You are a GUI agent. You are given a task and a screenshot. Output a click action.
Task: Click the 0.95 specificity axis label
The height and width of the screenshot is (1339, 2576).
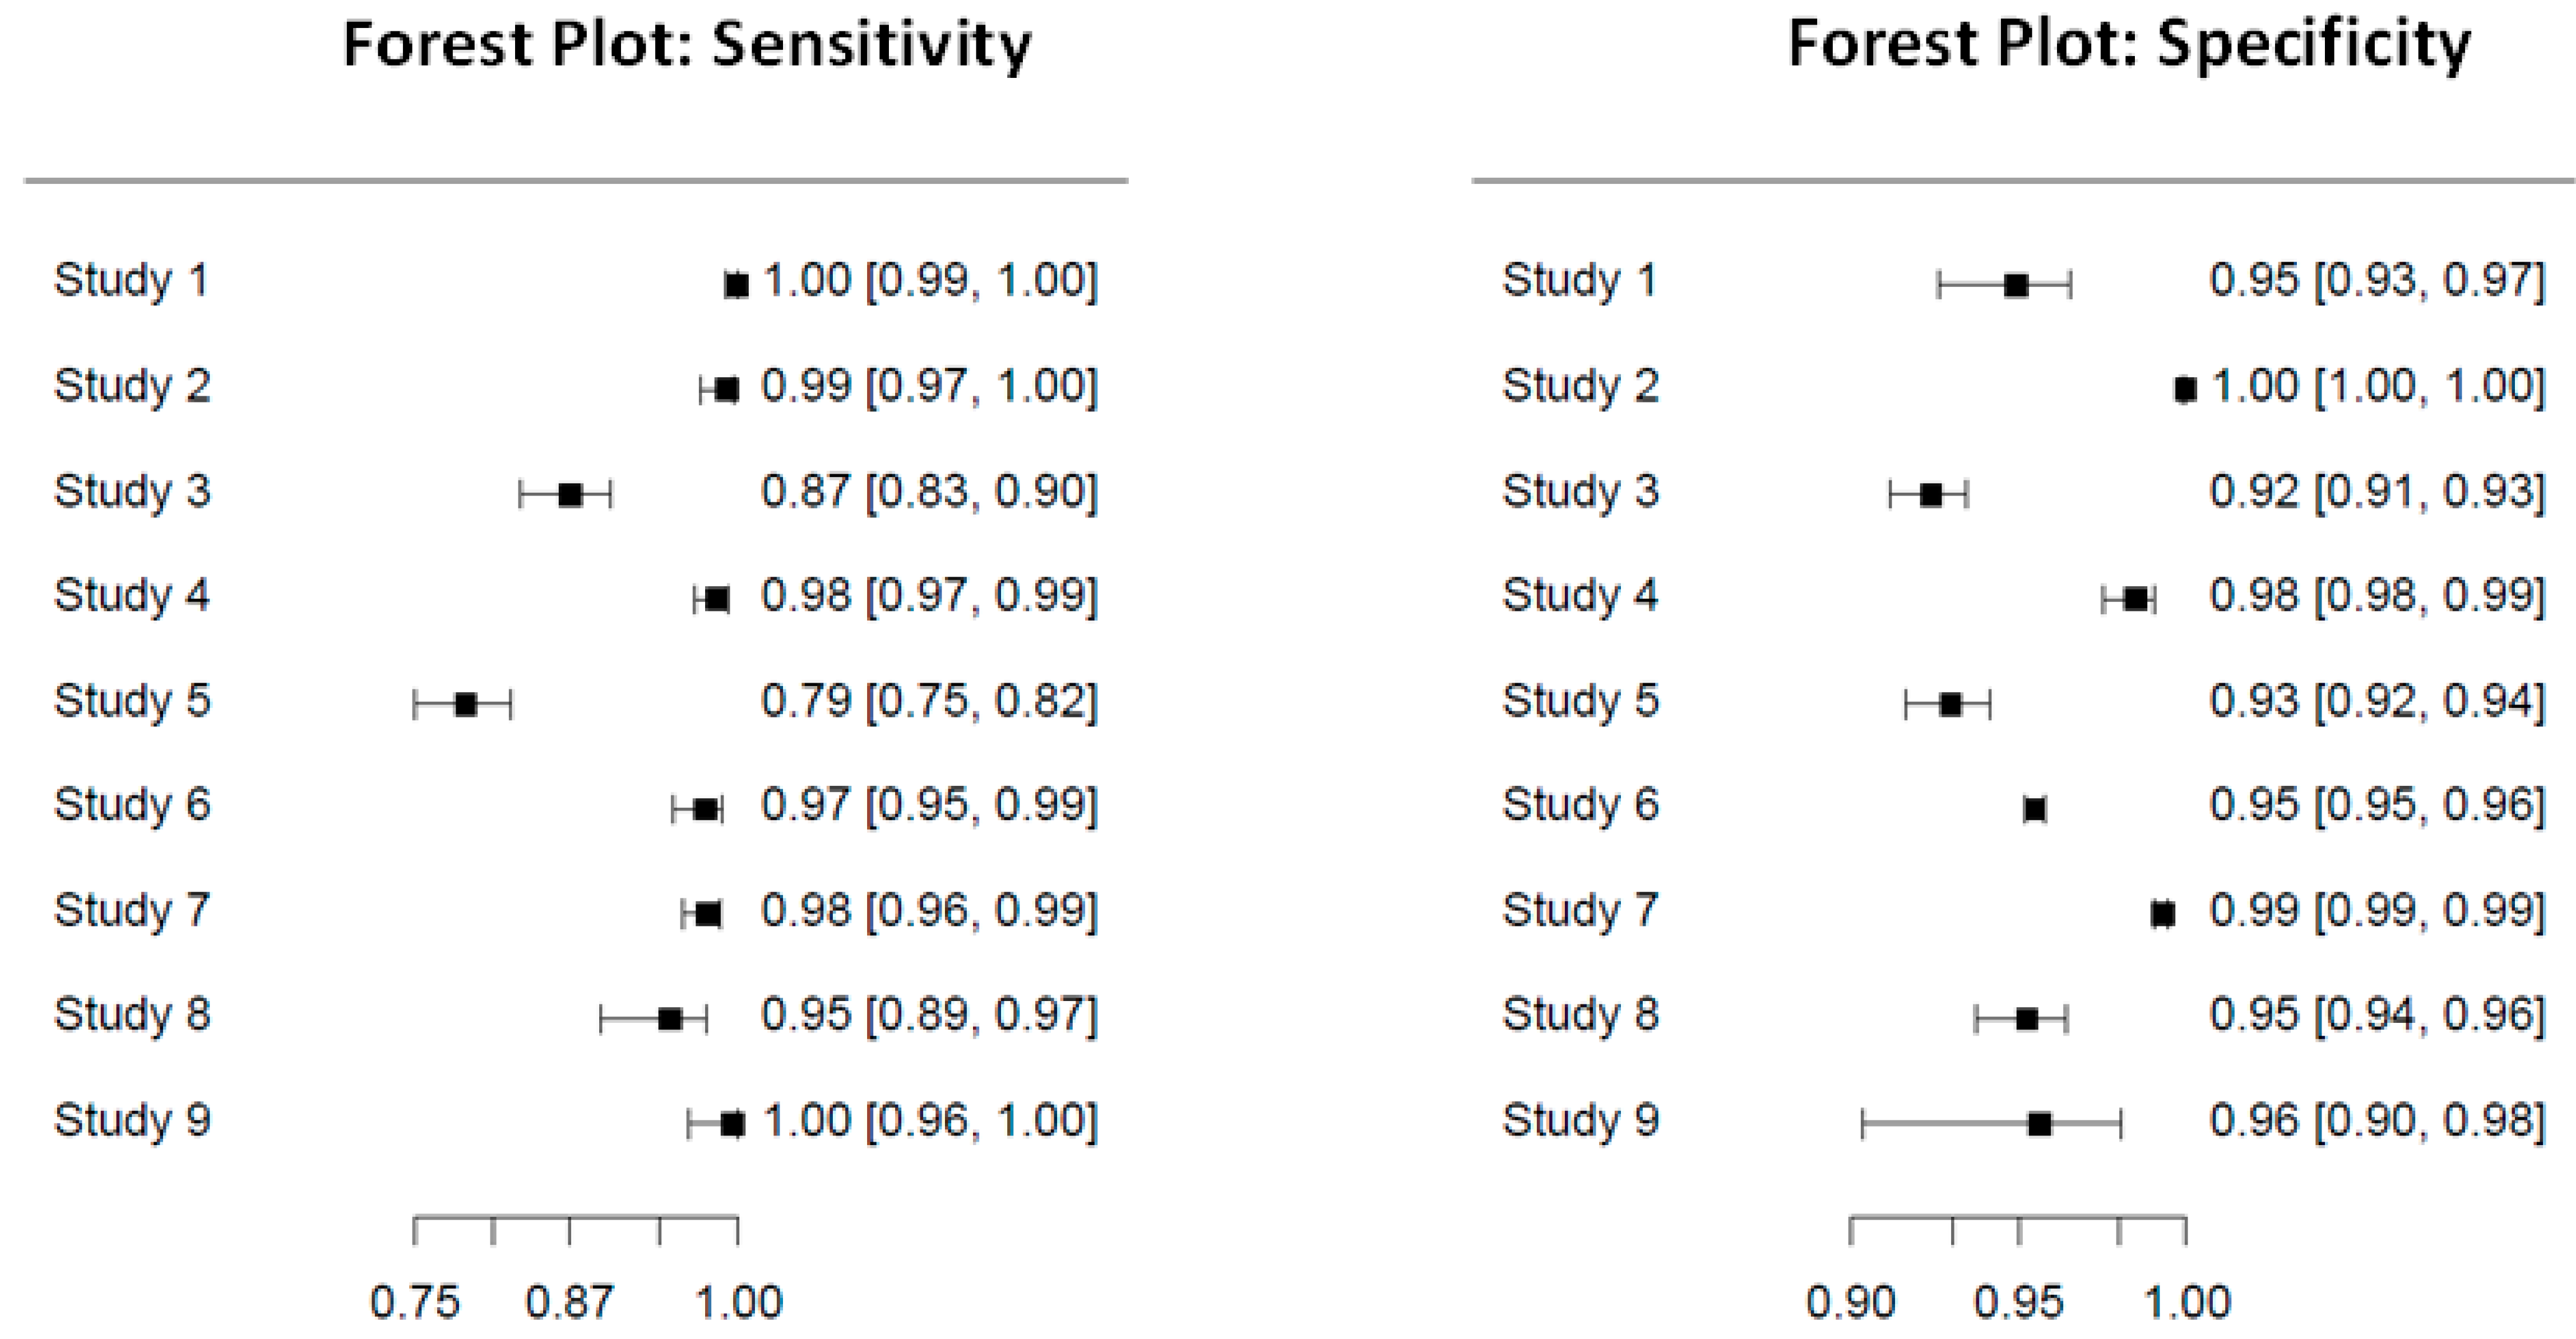[2018, 1302]
